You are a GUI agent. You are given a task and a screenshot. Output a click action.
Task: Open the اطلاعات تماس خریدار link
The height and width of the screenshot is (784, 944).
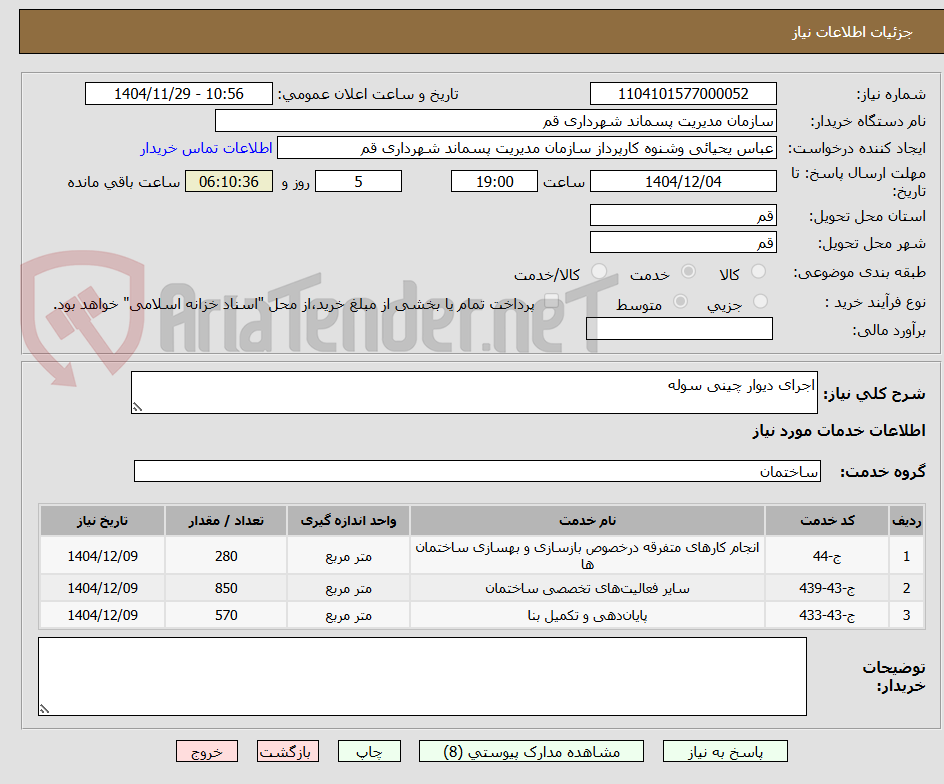click(x=206, y=148)
